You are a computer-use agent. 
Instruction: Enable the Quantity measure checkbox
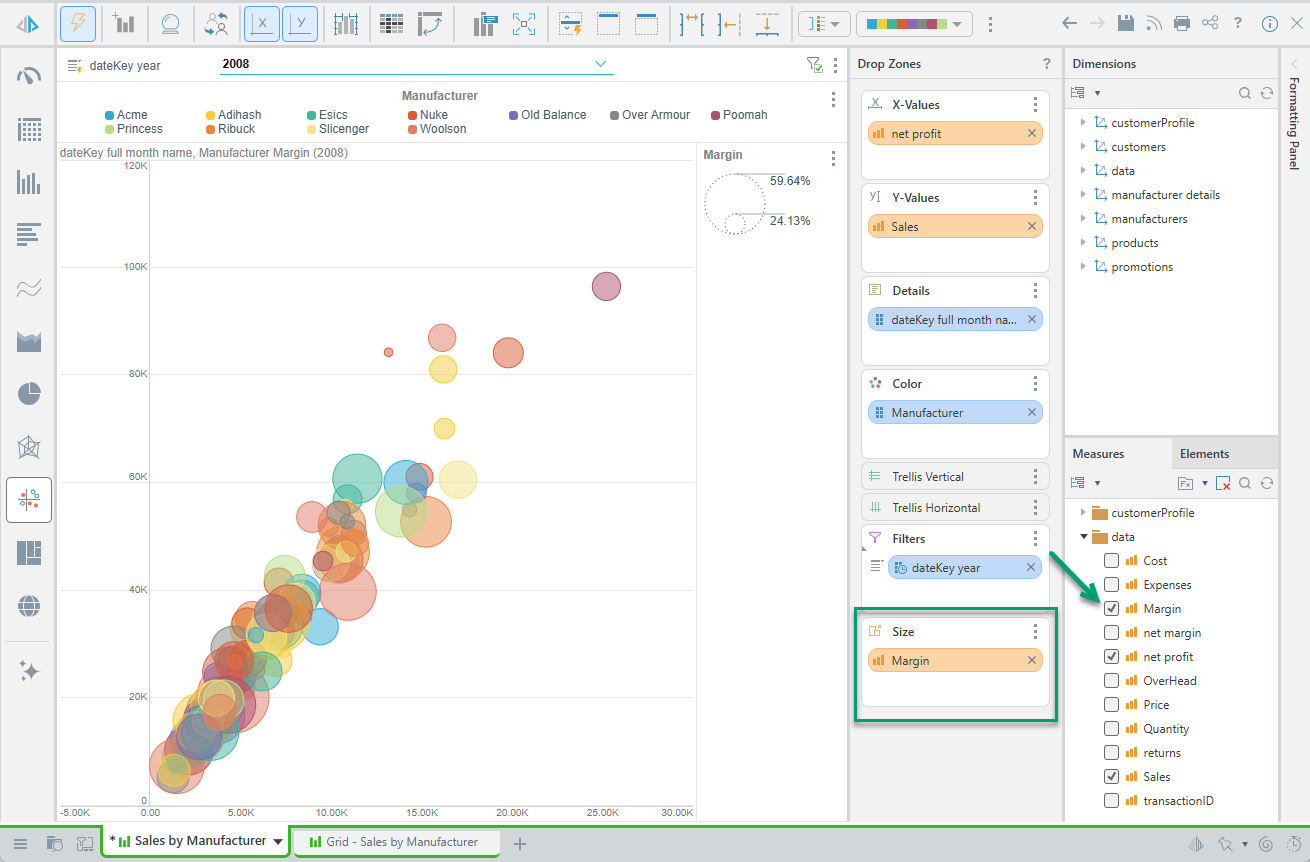[1112, 728]
